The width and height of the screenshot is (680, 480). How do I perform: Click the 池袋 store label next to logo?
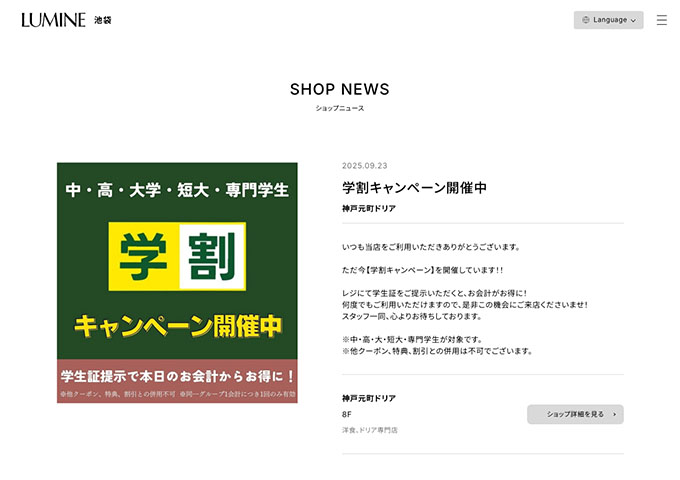103,20
